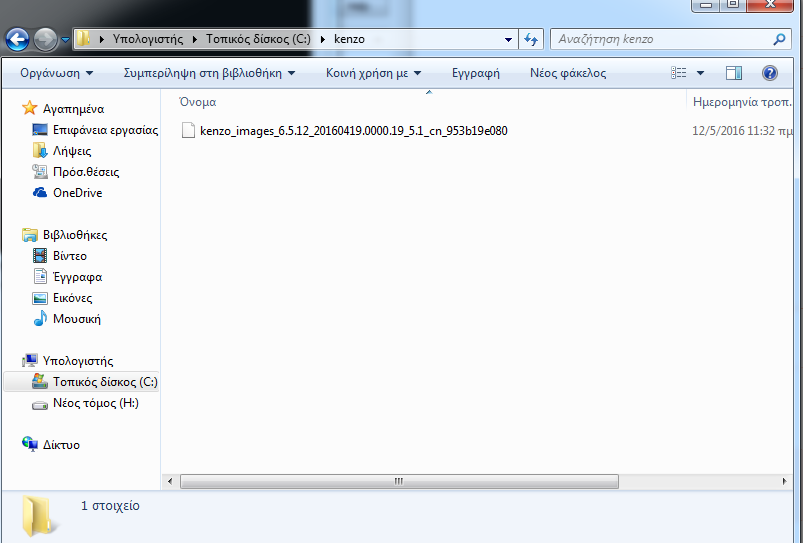Open the Έγγραφα library
803x543 pixels.
coord(77,277)
